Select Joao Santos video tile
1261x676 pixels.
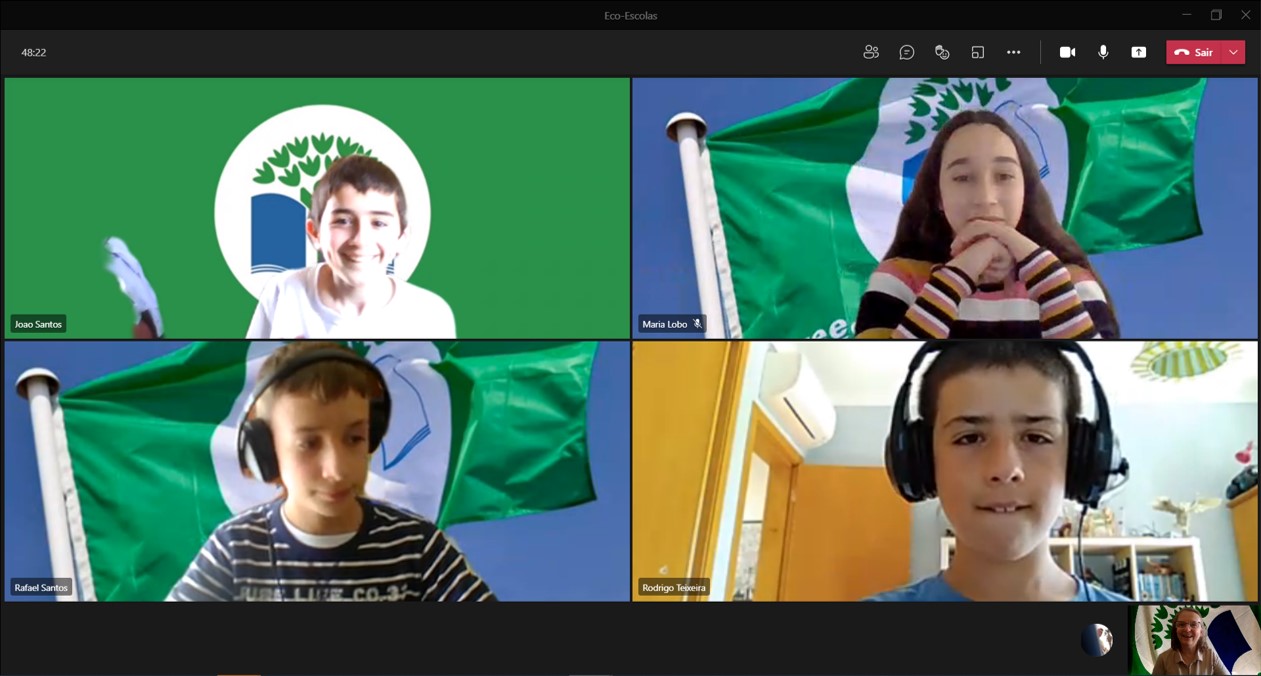317,208
